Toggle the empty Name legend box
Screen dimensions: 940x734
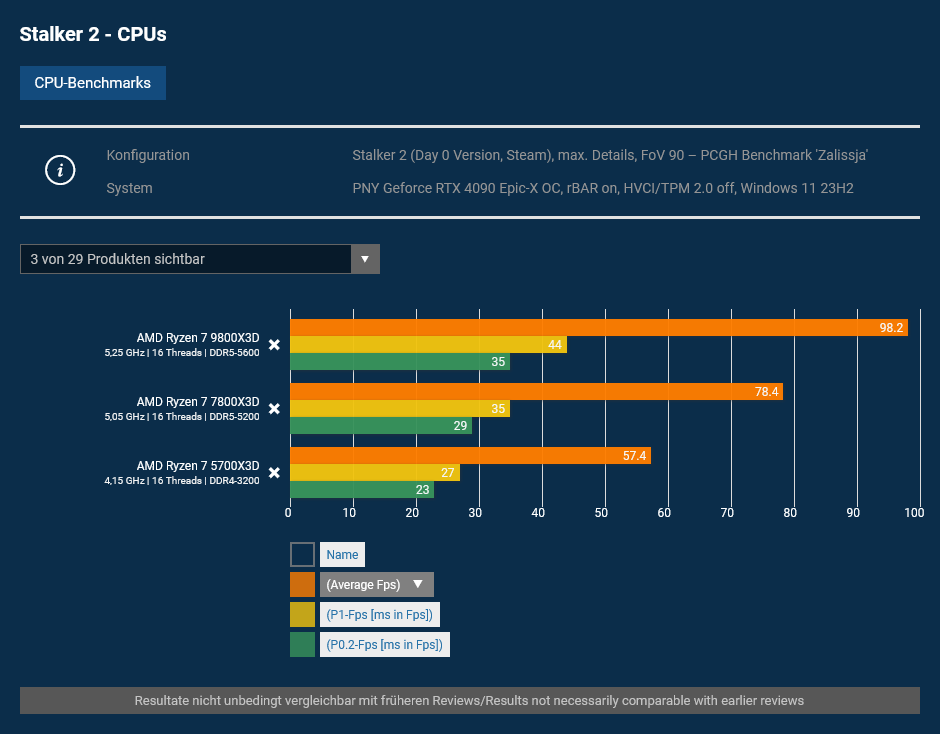pyautogui.click(x=302, y=555)
